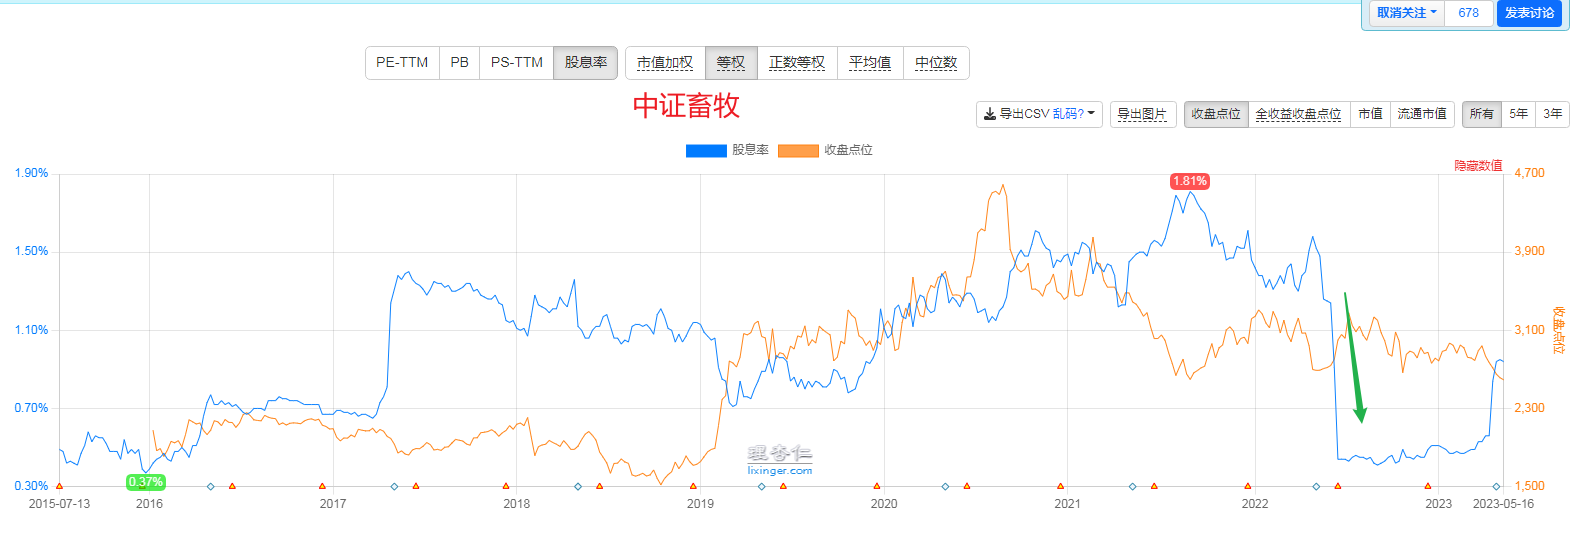Click the 导出图片 button
This screenshot has height=551, width=1588.
pos(1142,114)
